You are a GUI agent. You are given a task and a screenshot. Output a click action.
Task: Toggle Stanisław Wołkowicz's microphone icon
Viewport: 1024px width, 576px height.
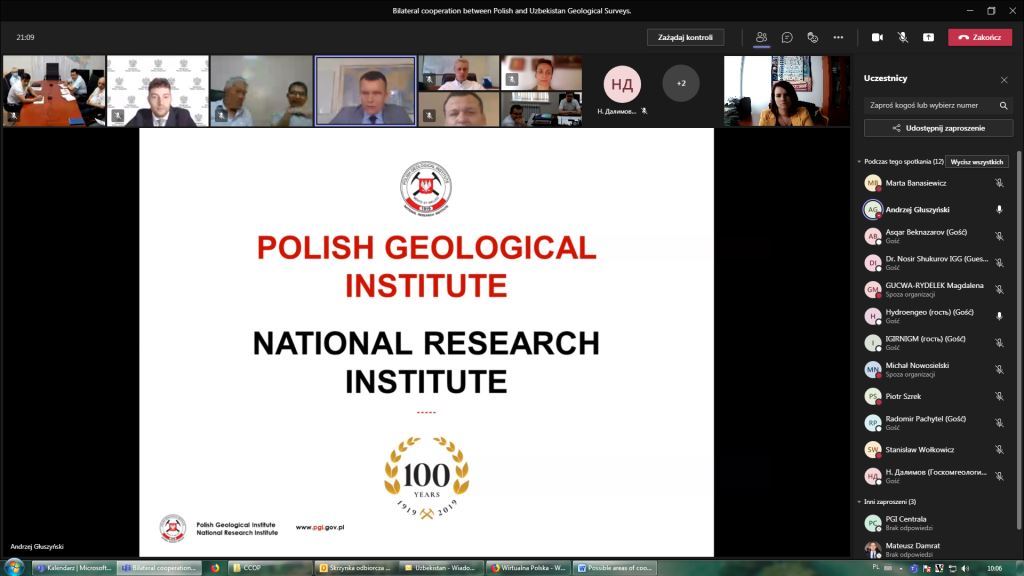[999, 449]
